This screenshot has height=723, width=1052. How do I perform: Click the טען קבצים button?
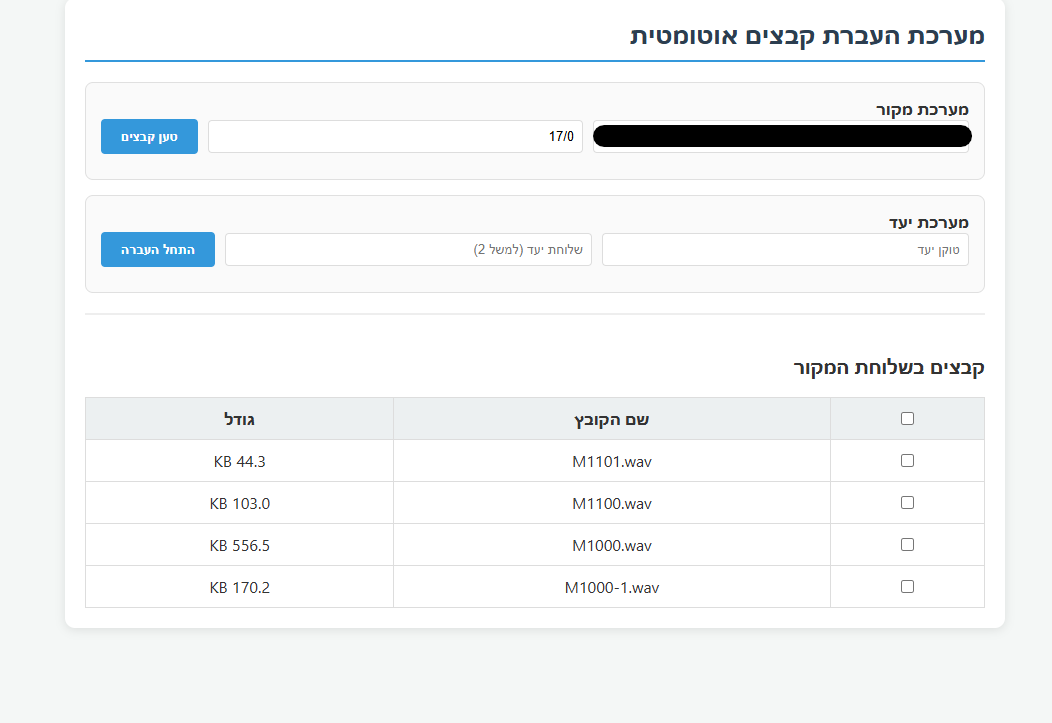(148, 136)
